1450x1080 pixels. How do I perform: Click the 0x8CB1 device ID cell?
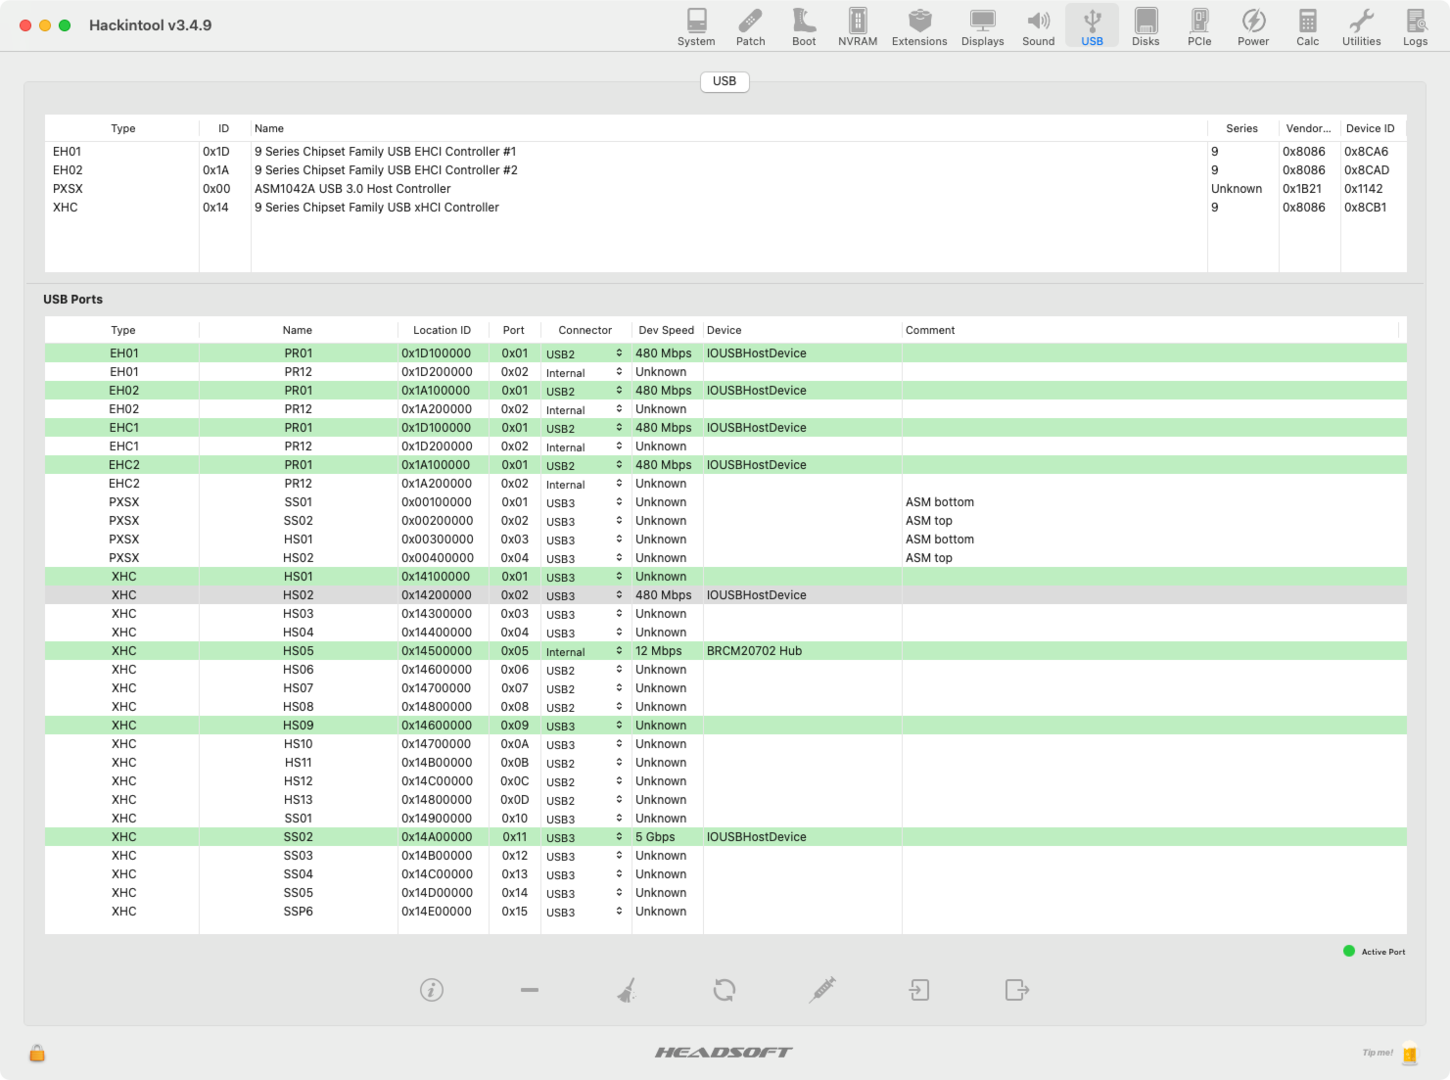[1366, 208]
